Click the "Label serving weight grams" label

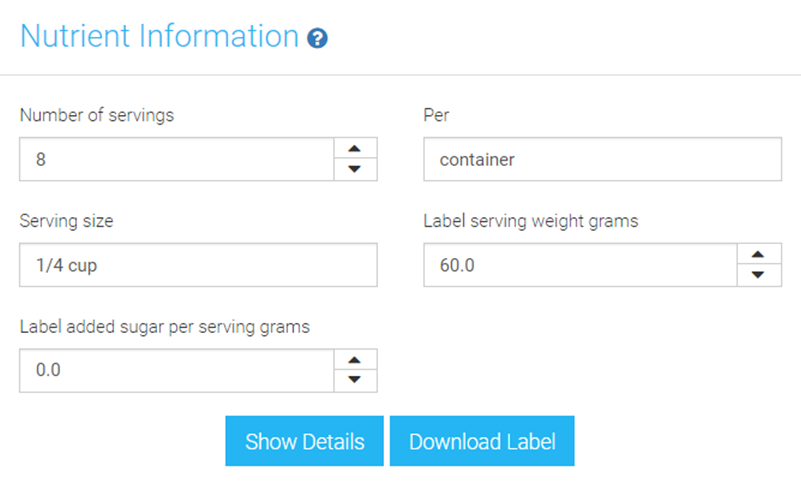tap(531, 221)
